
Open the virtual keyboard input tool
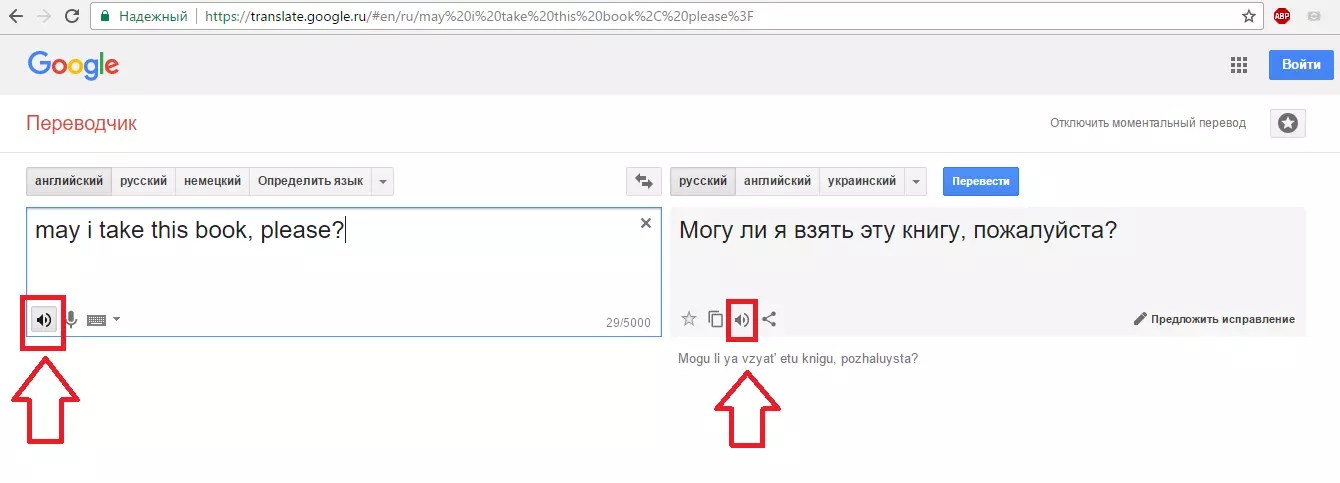[97, 320]
